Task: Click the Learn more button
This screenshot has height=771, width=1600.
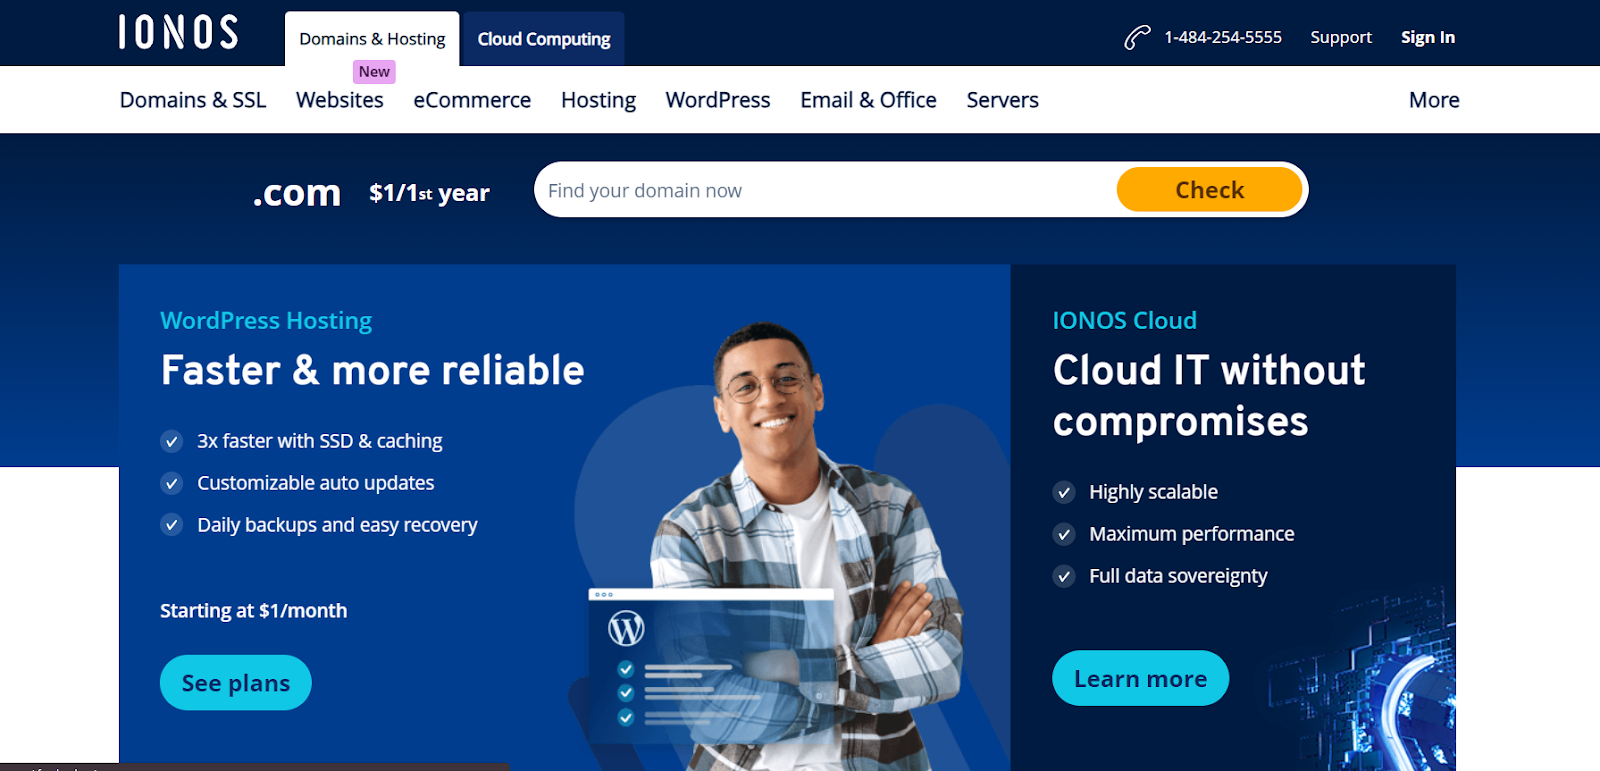Action: (x=1140, y=678)
